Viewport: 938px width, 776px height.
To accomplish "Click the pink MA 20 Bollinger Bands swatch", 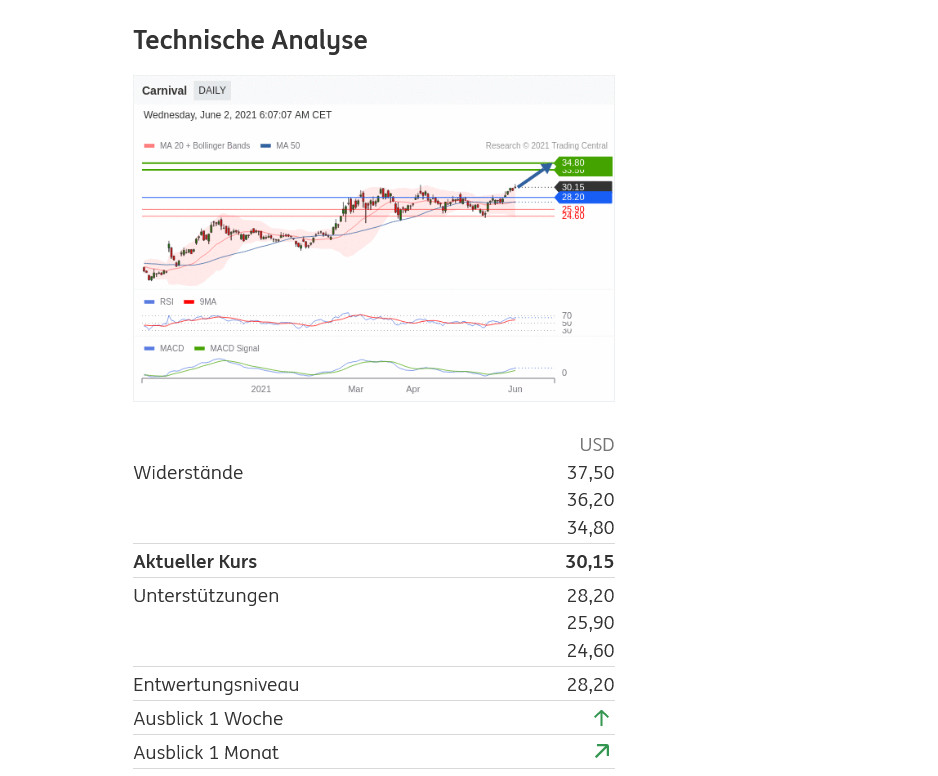I will pyautogui.click(x=149, y=146).
